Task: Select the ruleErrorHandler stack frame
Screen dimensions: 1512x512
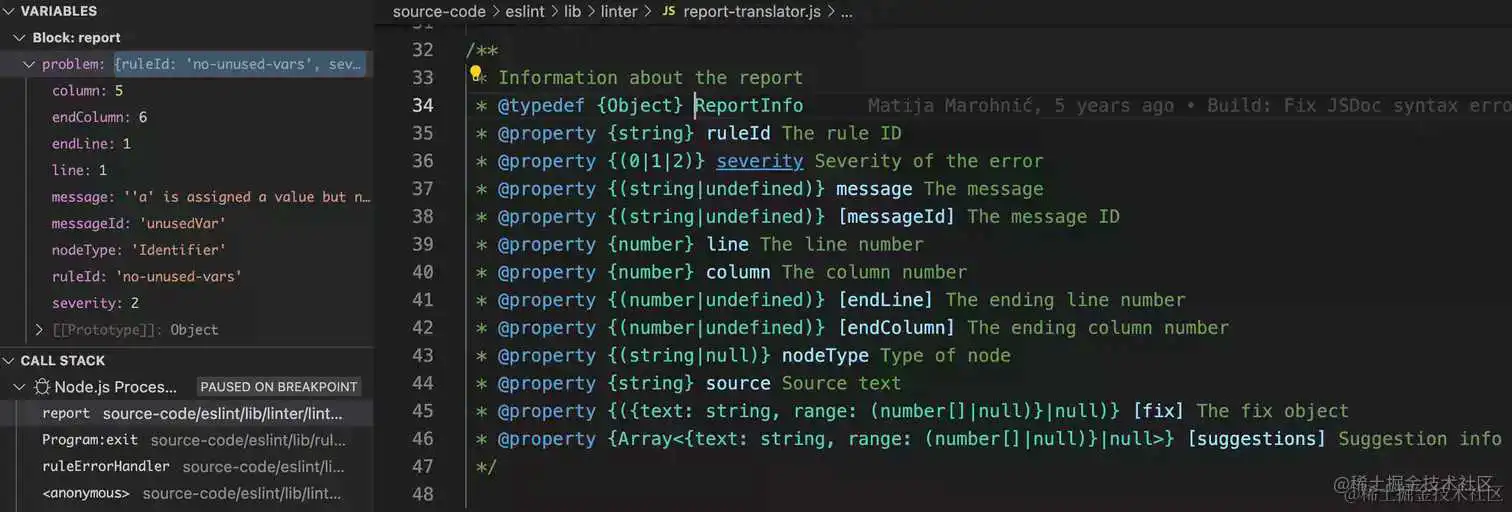Action: point(187,466)
